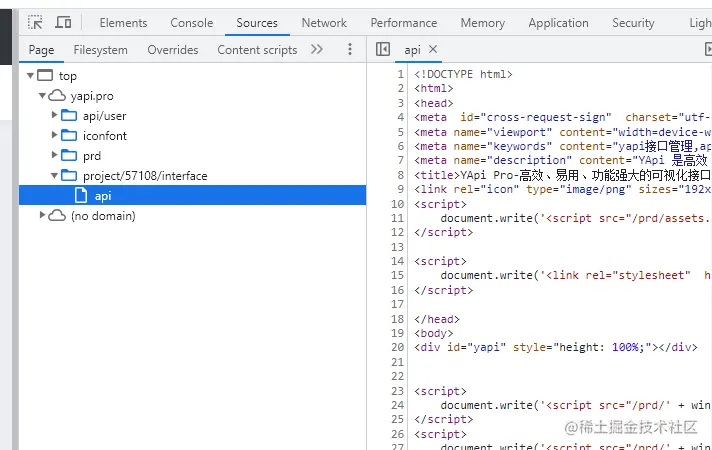
Task: Select the api file editor tab
Action: click(x=412, y=49)
